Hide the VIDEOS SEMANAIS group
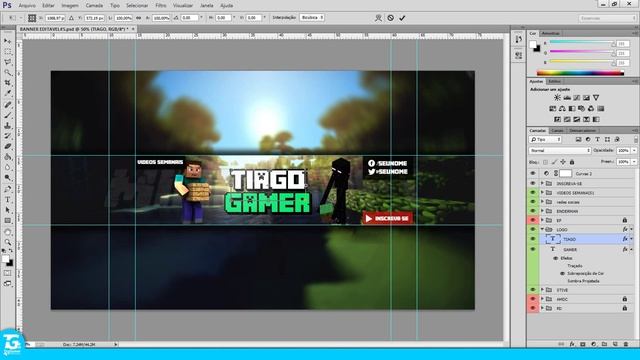The image size is (640, 360). tap(533, 193)
